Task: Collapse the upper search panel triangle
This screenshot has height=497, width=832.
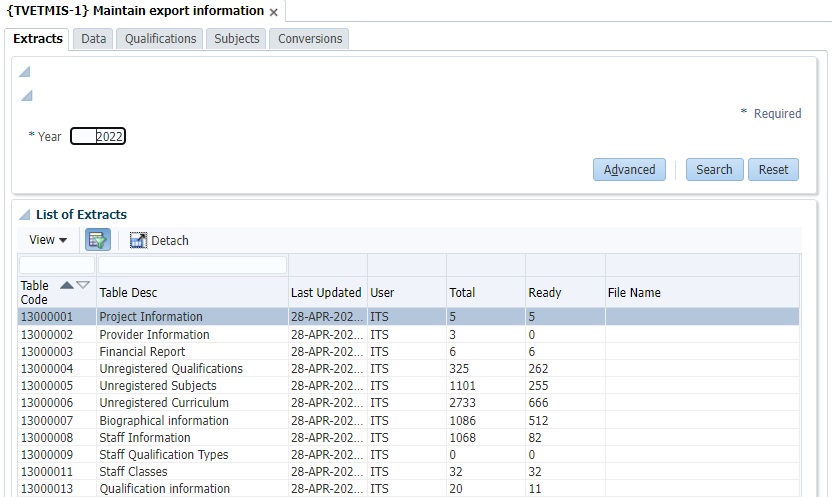Action: pyautogui.click(x=25, y=72)
